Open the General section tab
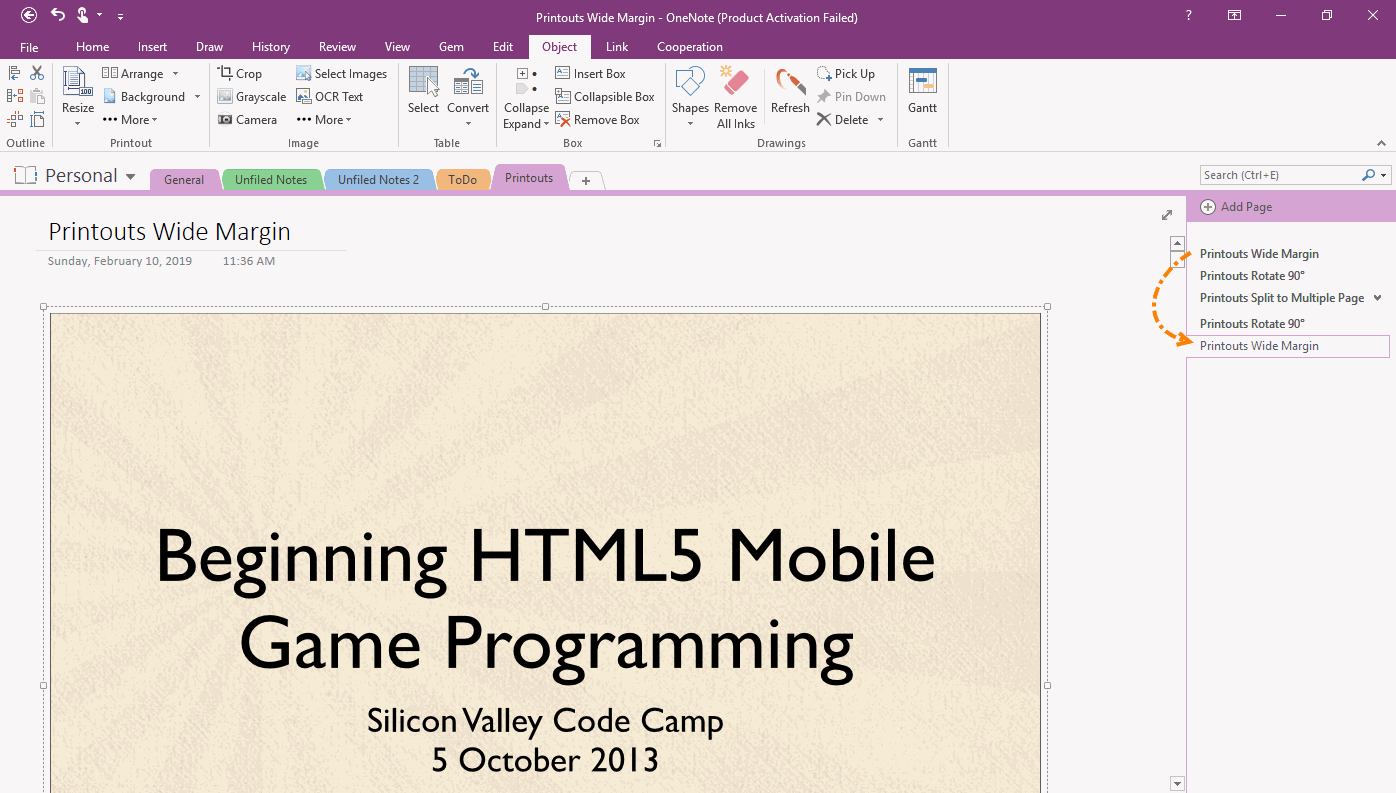Viewport: 1396px width, 793px height. point(184,180)
